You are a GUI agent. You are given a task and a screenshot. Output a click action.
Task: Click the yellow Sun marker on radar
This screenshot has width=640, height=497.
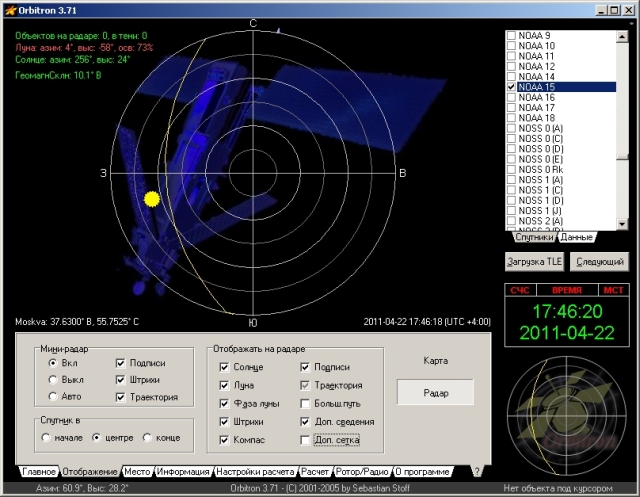pos(152,199)
